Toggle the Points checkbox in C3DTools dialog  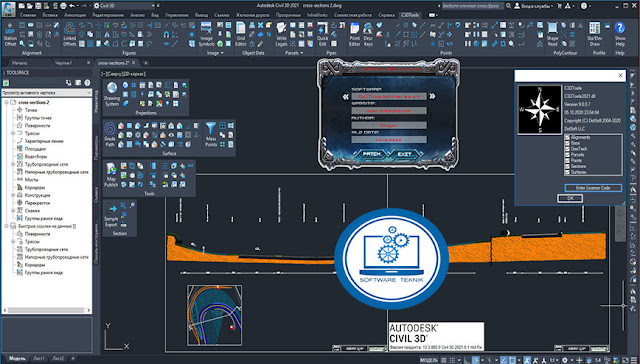pos(567,160)
